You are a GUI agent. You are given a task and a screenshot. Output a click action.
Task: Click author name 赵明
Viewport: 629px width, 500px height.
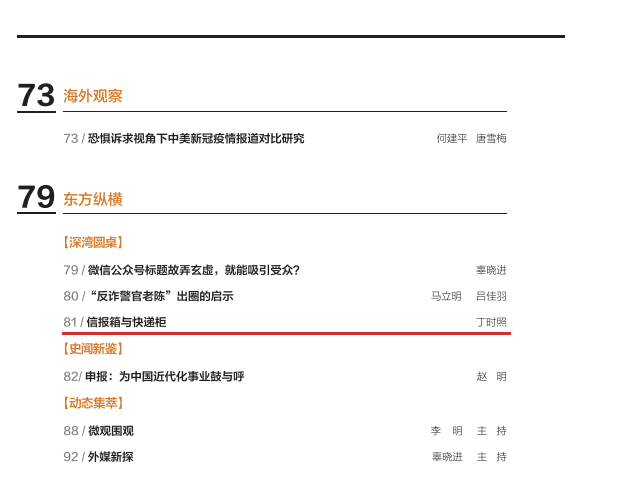click(491, 376)
